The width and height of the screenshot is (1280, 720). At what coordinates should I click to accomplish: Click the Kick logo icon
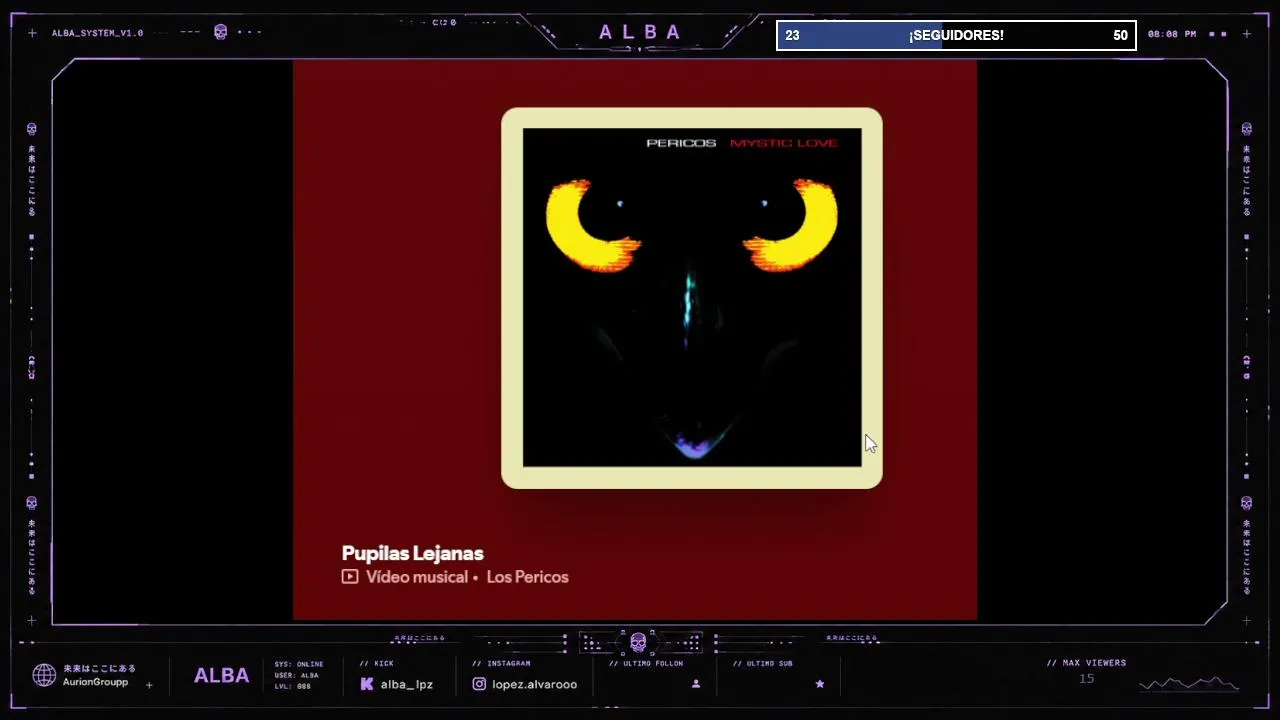tap(367, 684)
